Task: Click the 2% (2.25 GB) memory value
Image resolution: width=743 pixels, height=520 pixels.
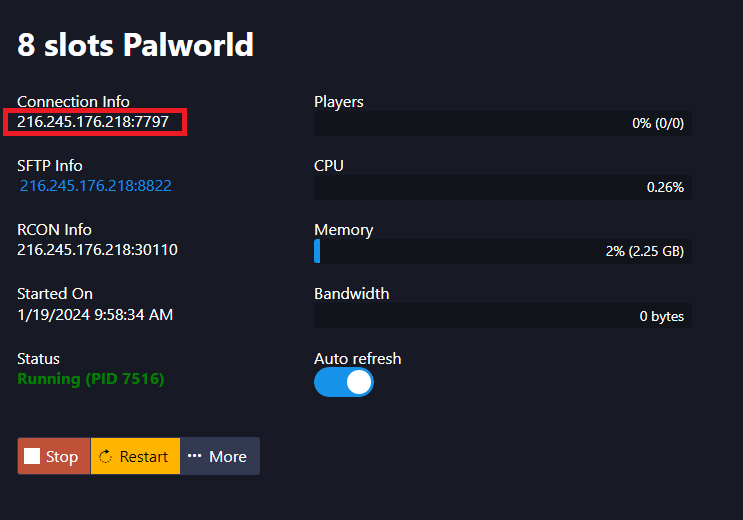Action: (645, 251)
